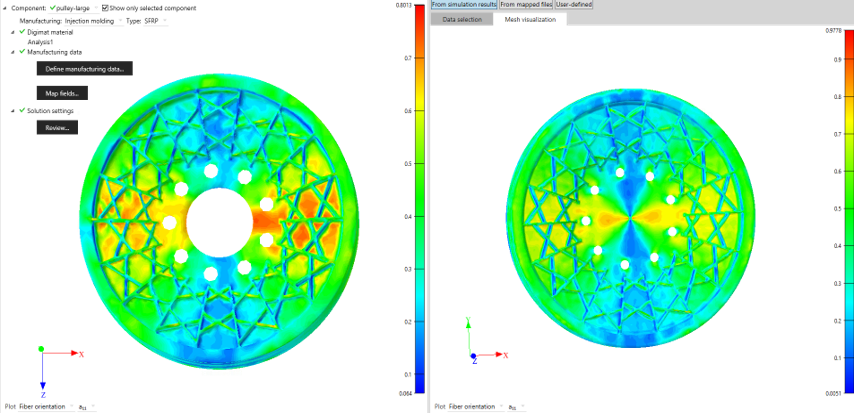Collapse the Digimat material tree node

[13, 32]
